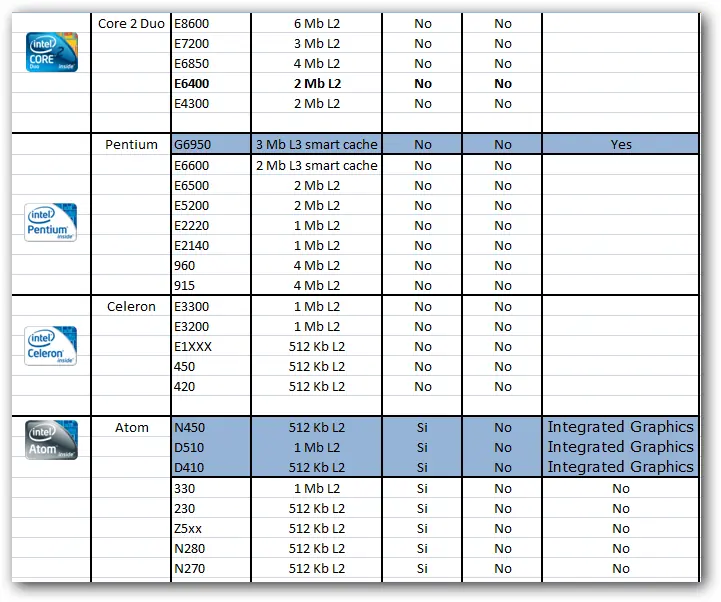Click '2 Mb L2' in E4300 row

click(317, 103)
